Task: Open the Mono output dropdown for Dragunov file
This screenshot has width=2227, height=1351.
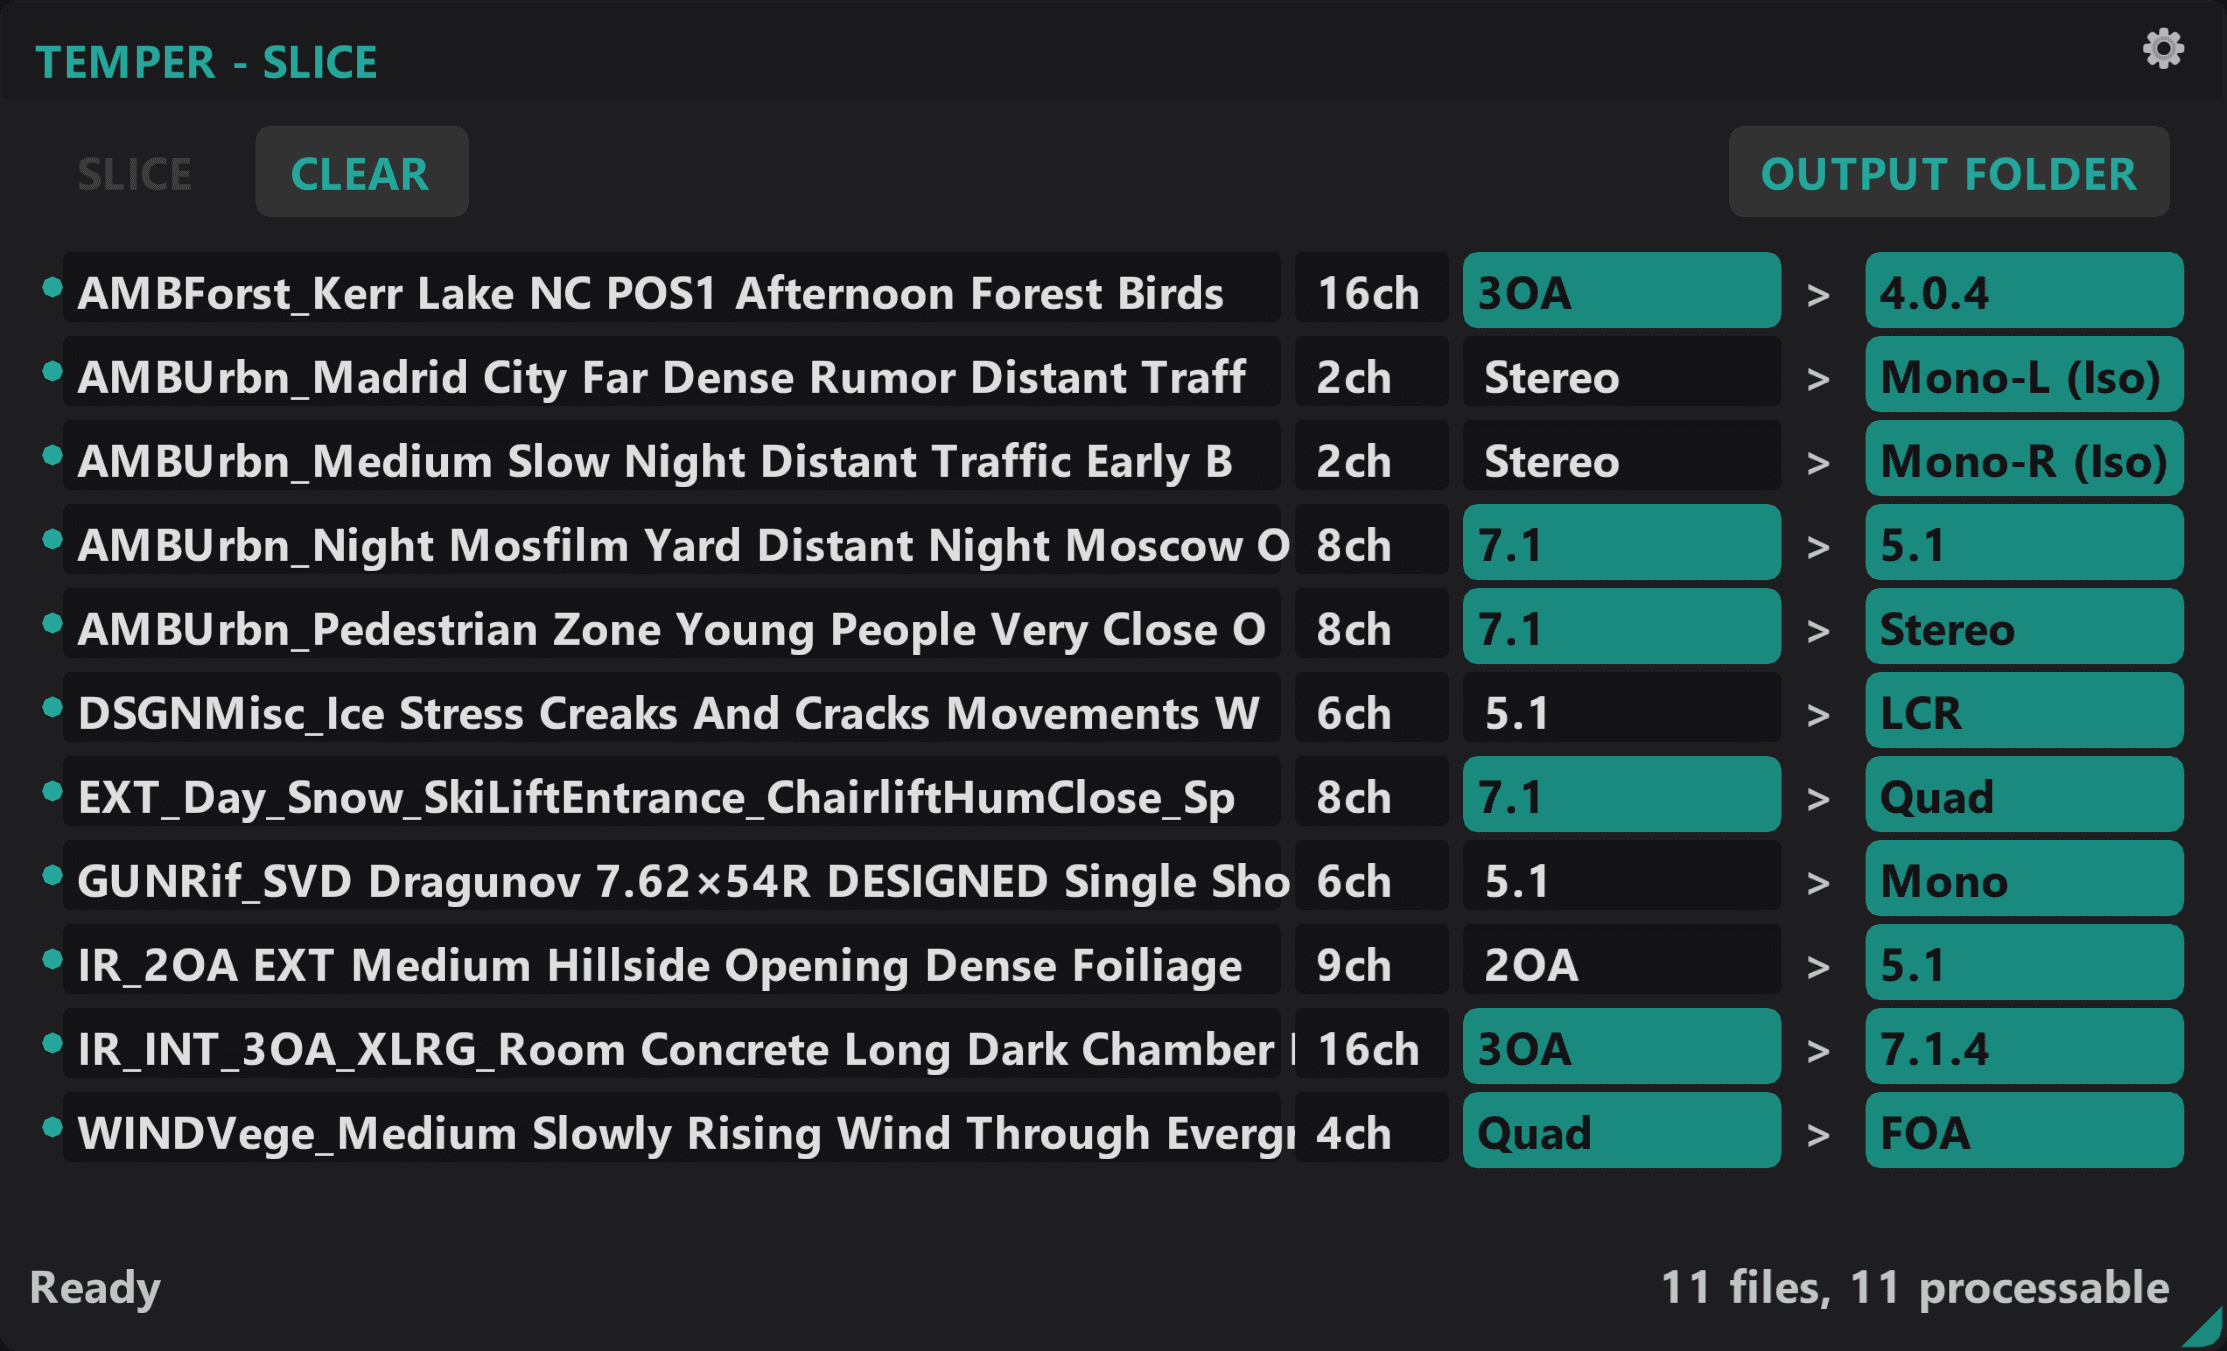Action: pos(2023,881)
